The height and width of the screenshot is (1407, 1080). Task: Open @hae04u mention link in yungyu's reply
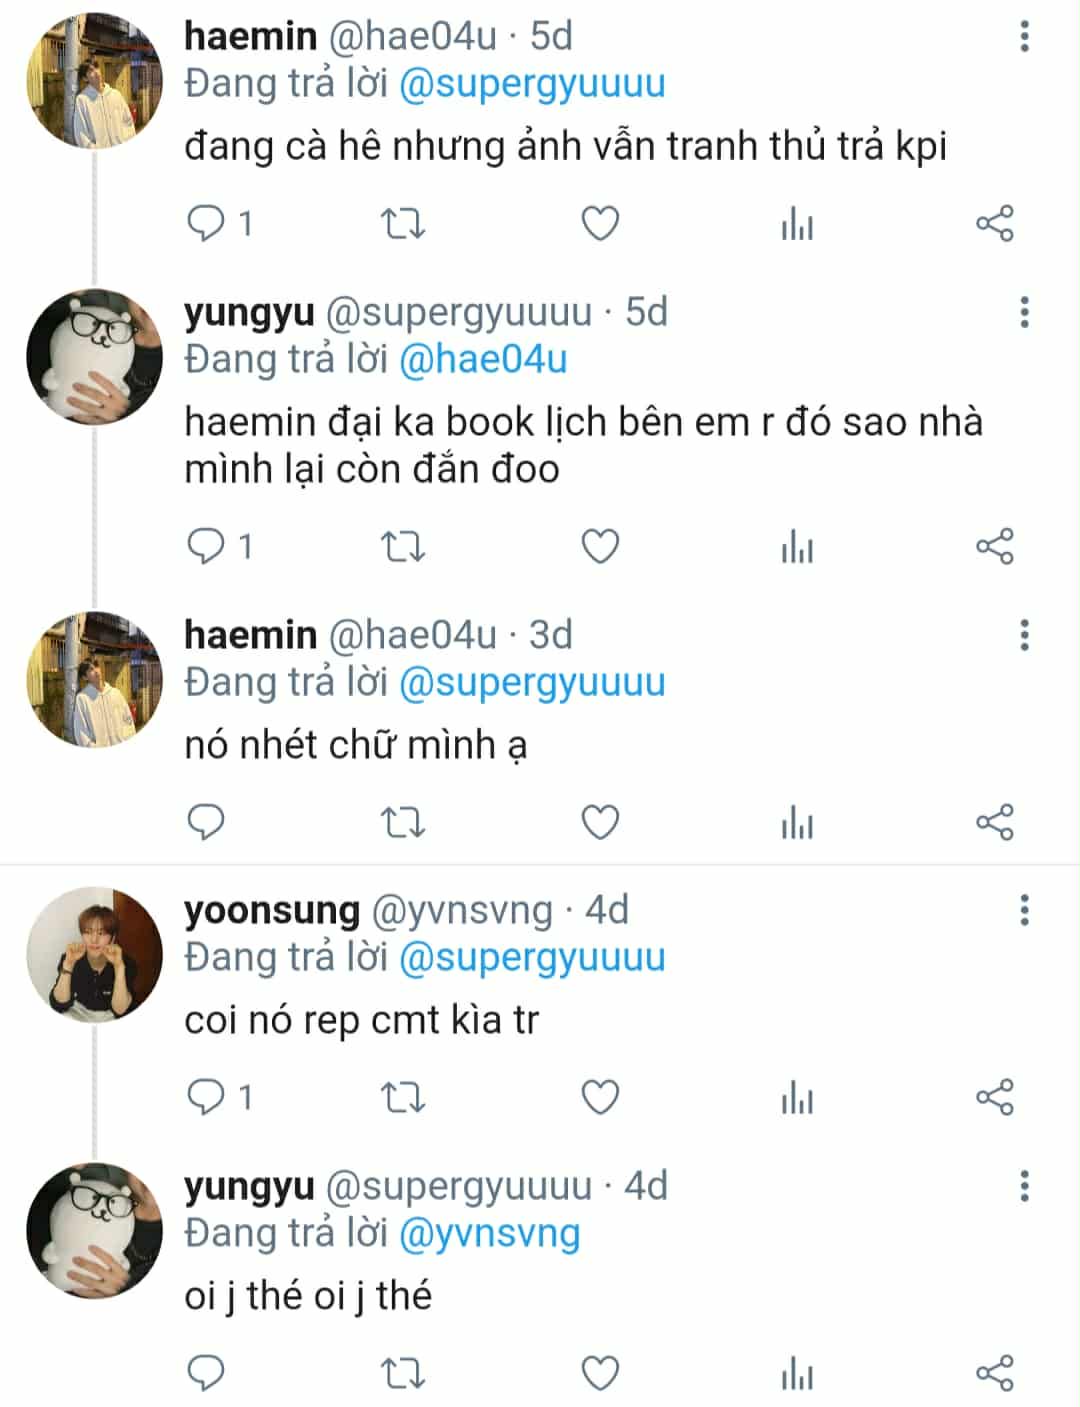(x=482, y=359)
